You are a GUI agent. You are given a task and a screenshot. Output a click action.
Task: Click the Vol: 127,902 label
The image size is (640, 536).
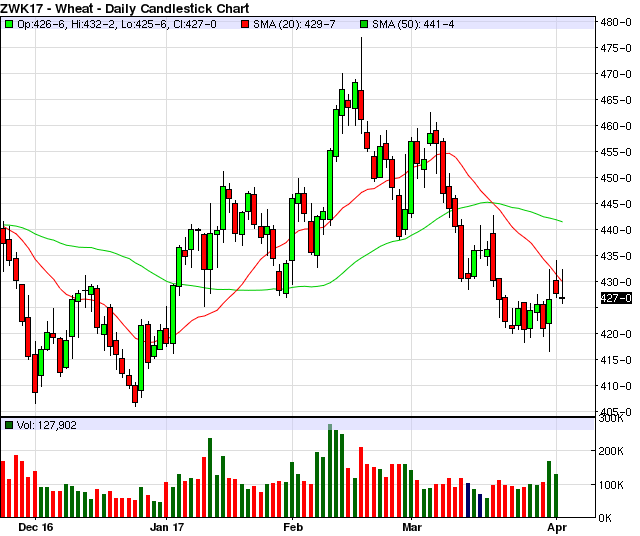pos(47,425)
